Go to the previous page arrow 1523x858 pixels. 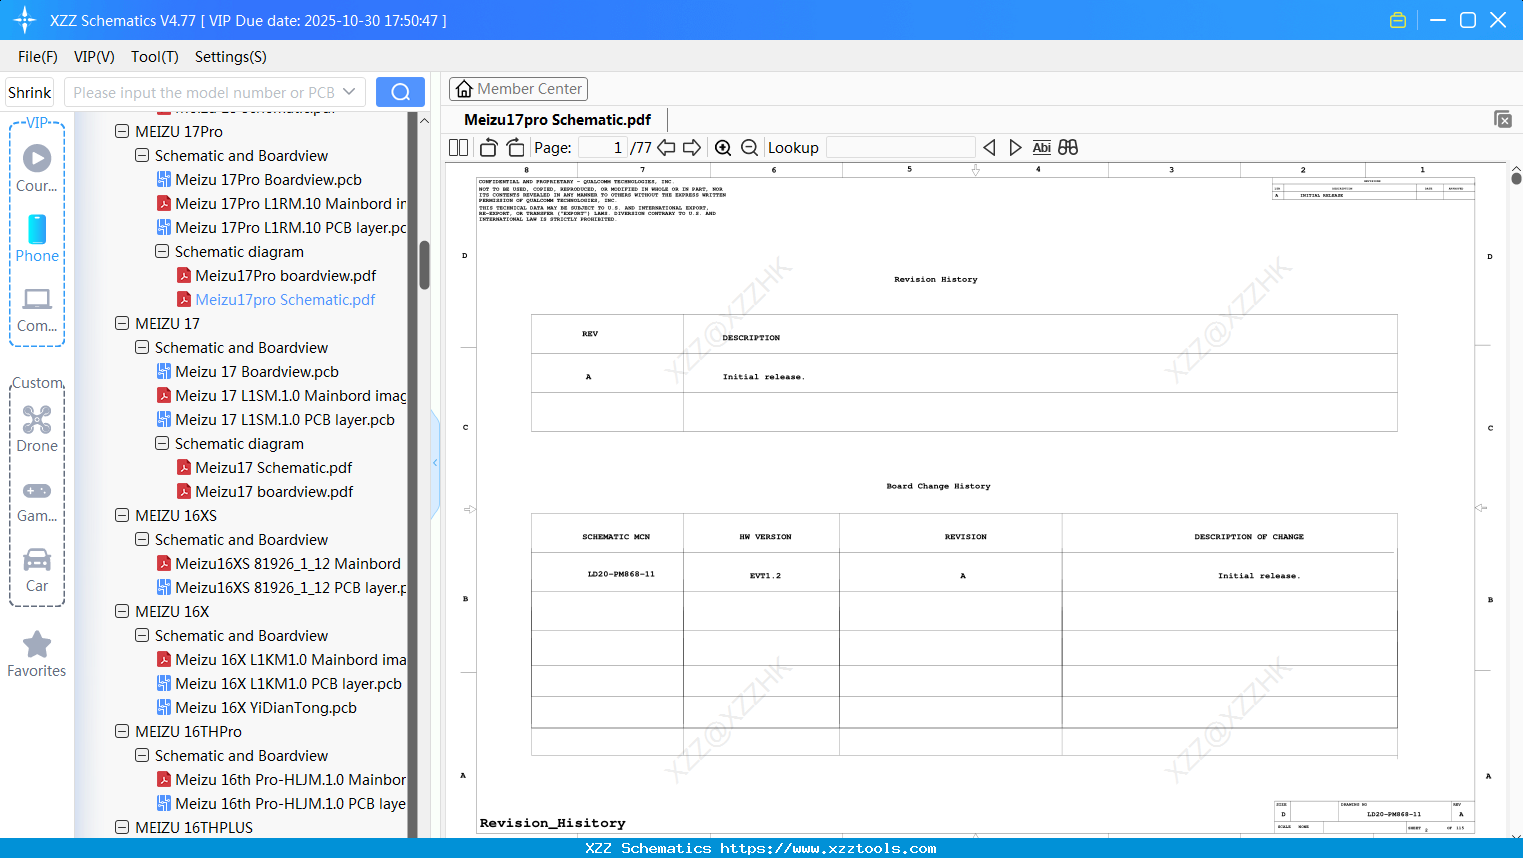[x=666, y=148]
